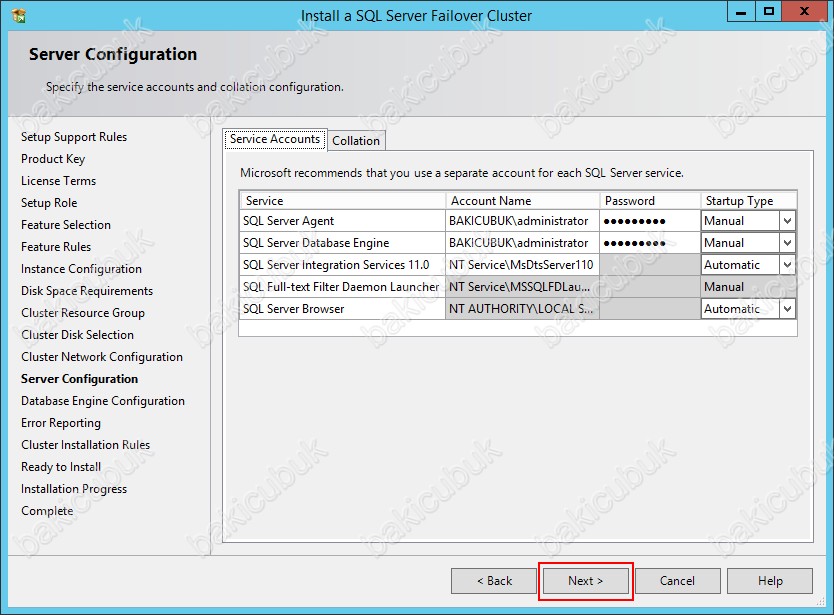This screenshot has height=615, width=834.
Task: Click Feature Rules step in sidebar
Action: (x=56, y=247)
